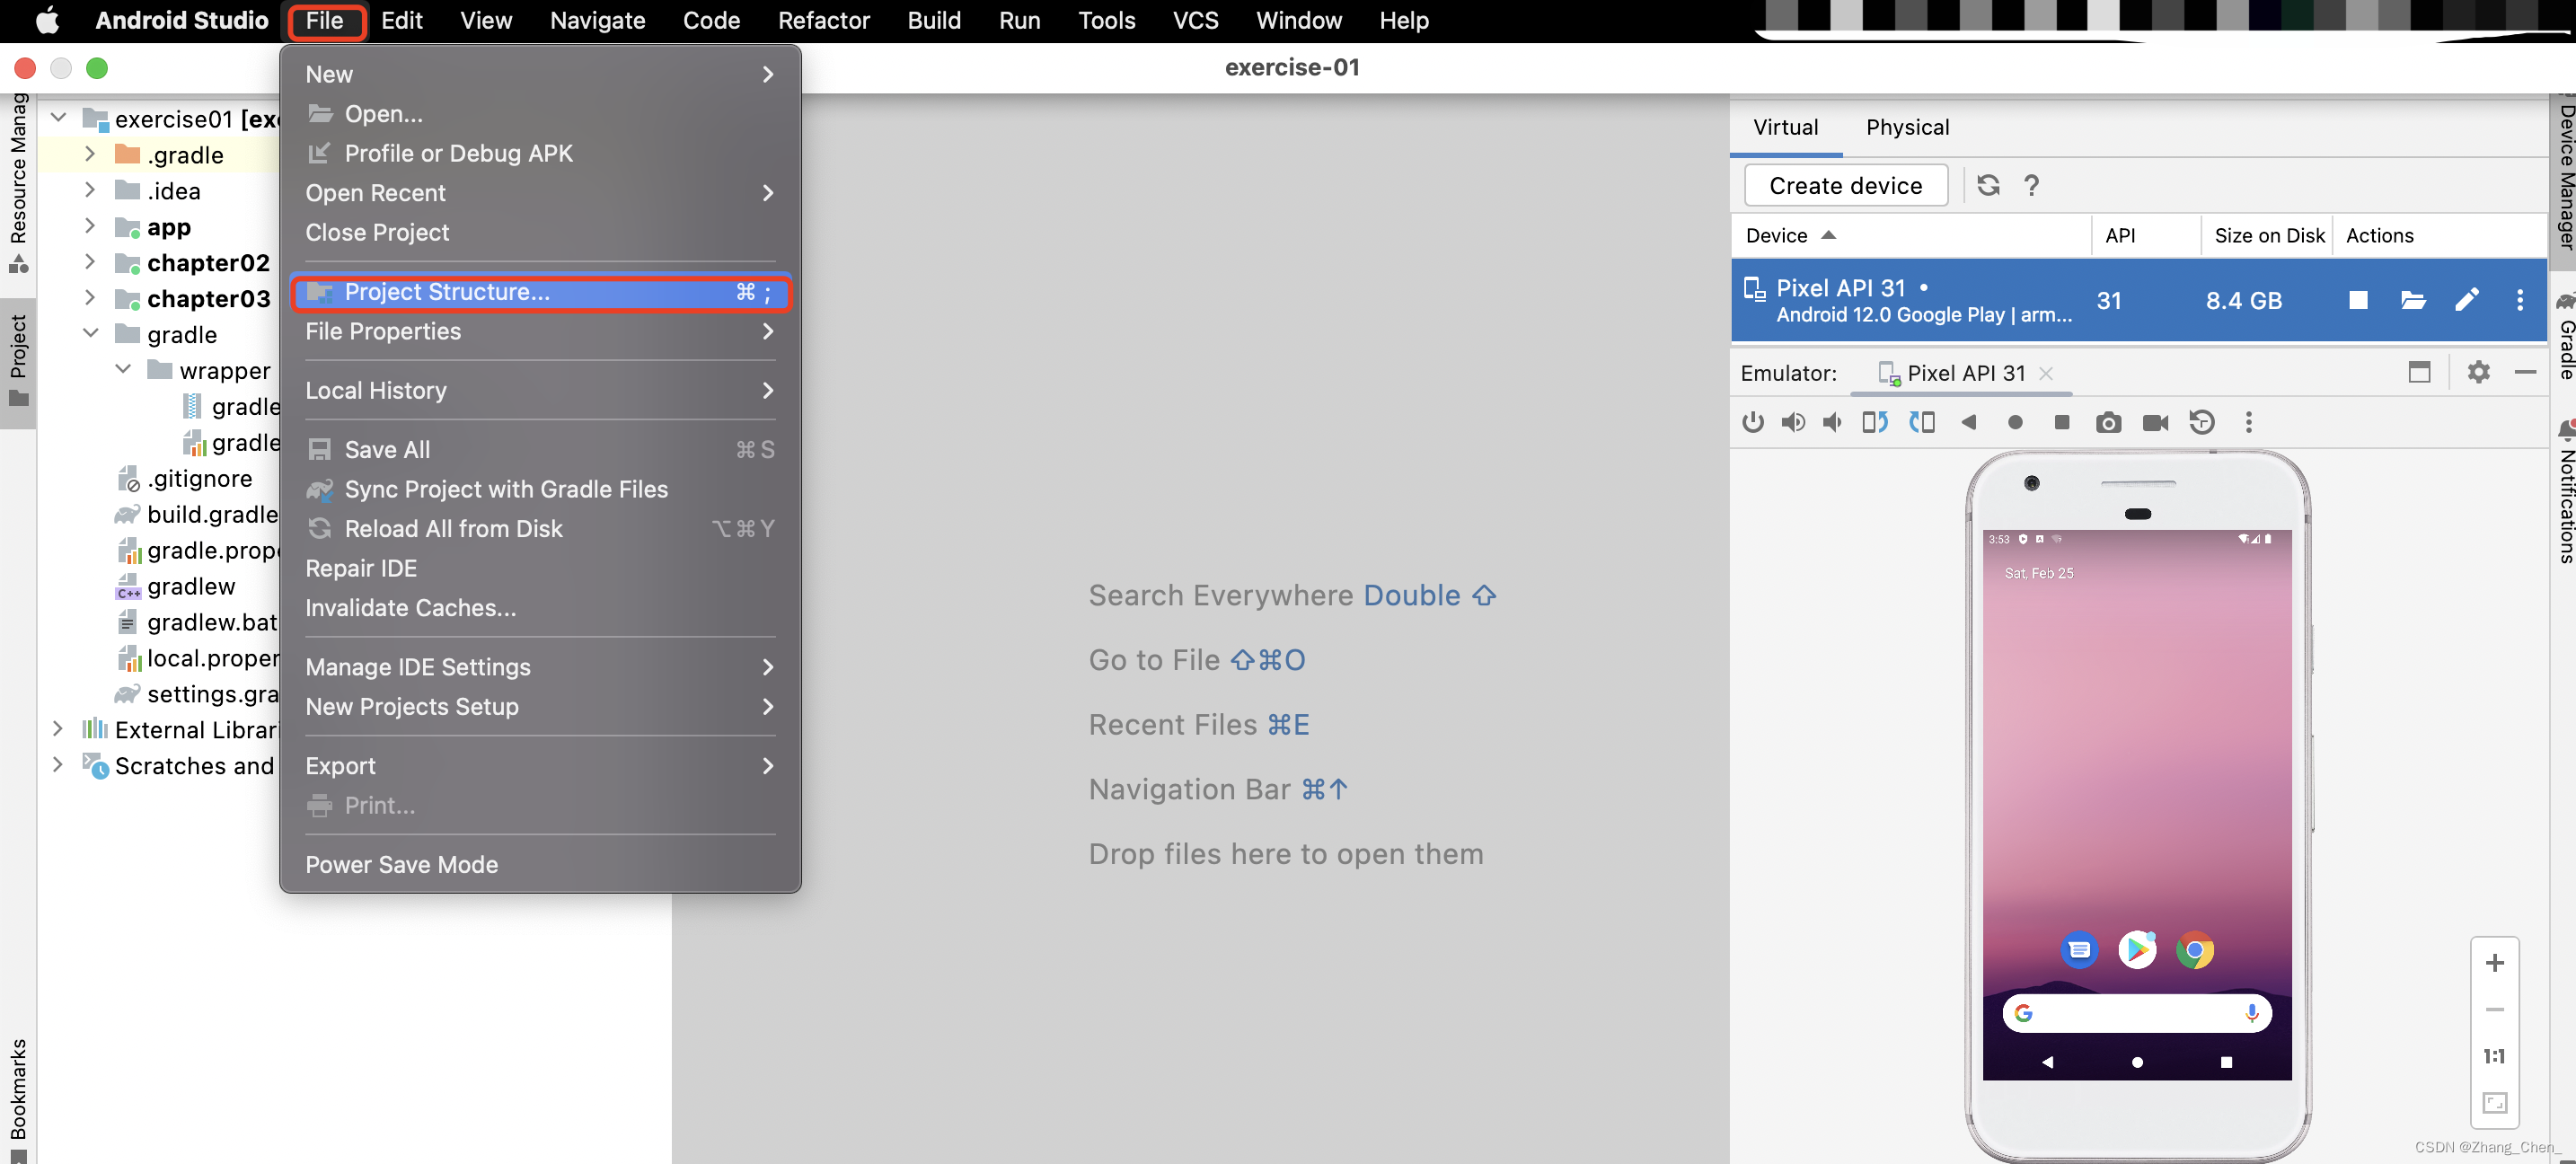
Task: Set emulator zoom to 1:1
Action: click(2494, 1057)
